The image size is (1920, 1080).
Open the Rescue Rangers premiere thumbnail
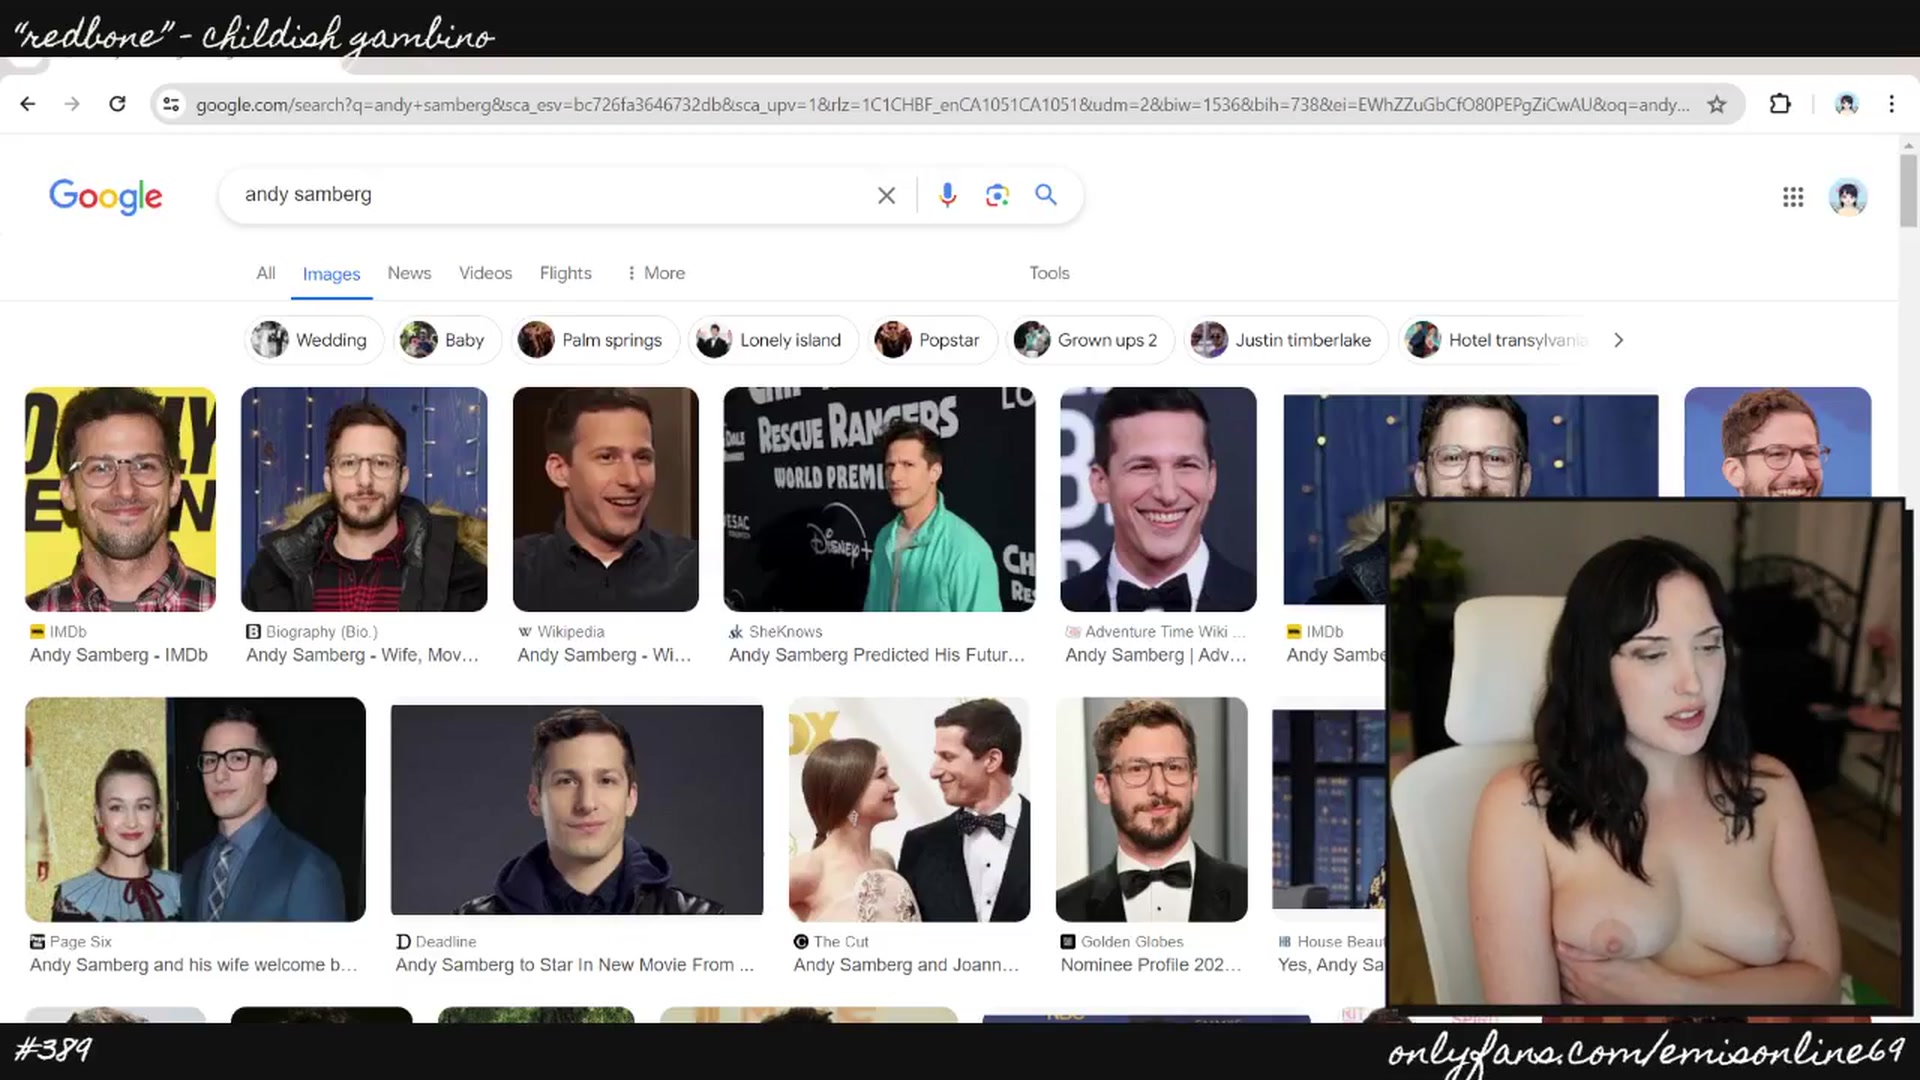point(880,499)
